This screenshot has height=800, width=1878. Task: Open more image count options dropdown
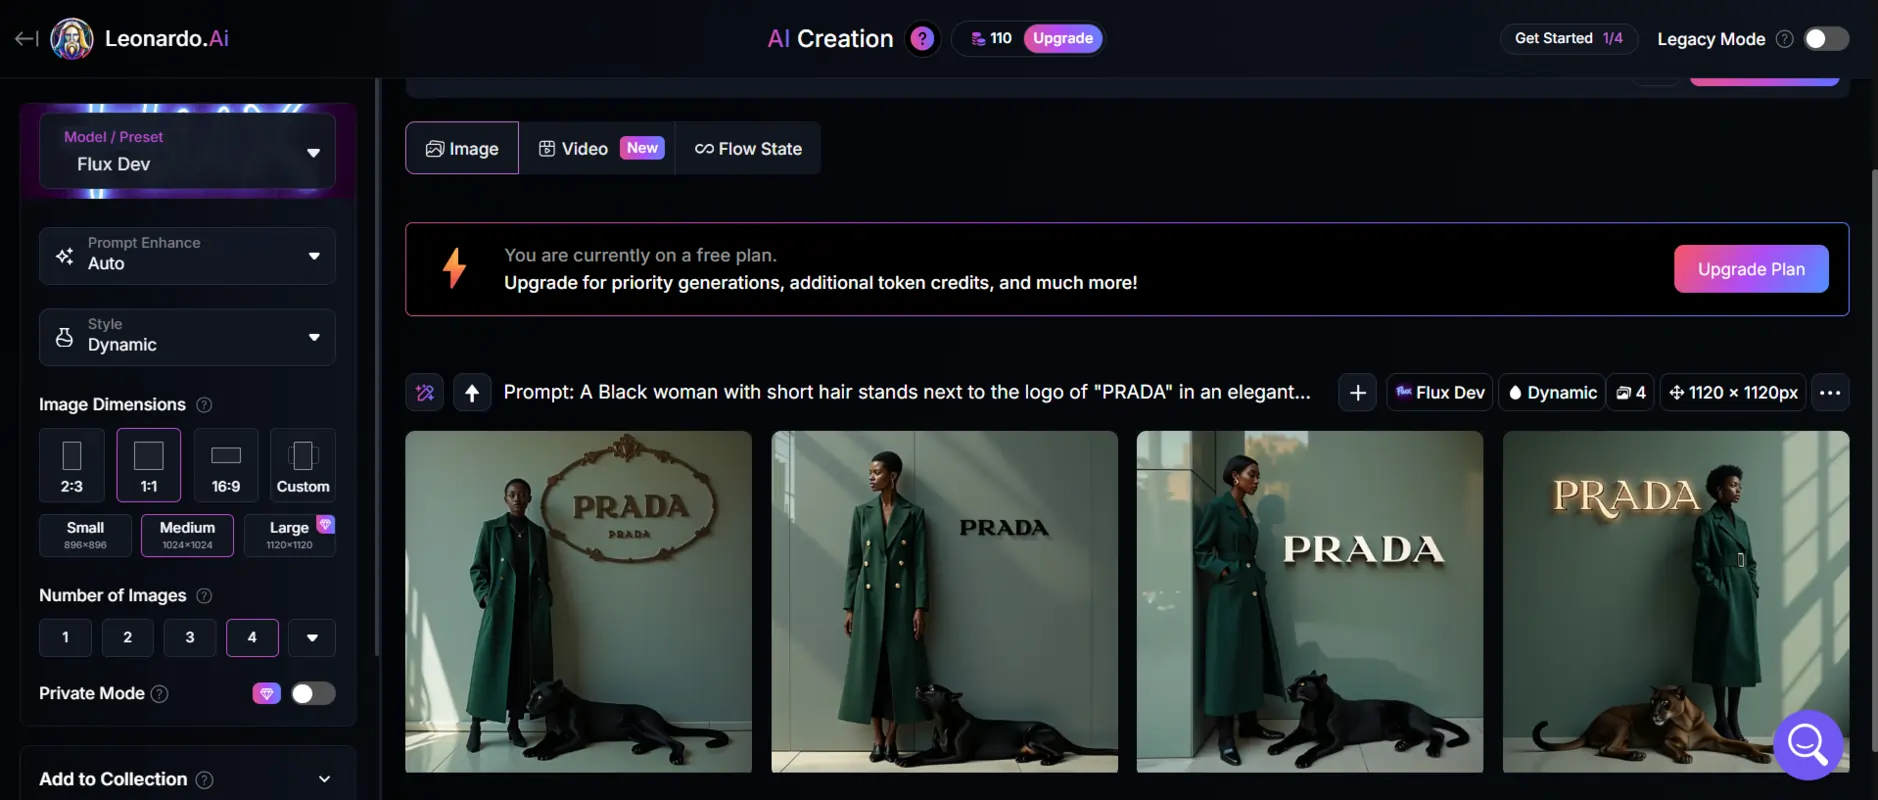[312, 638]
